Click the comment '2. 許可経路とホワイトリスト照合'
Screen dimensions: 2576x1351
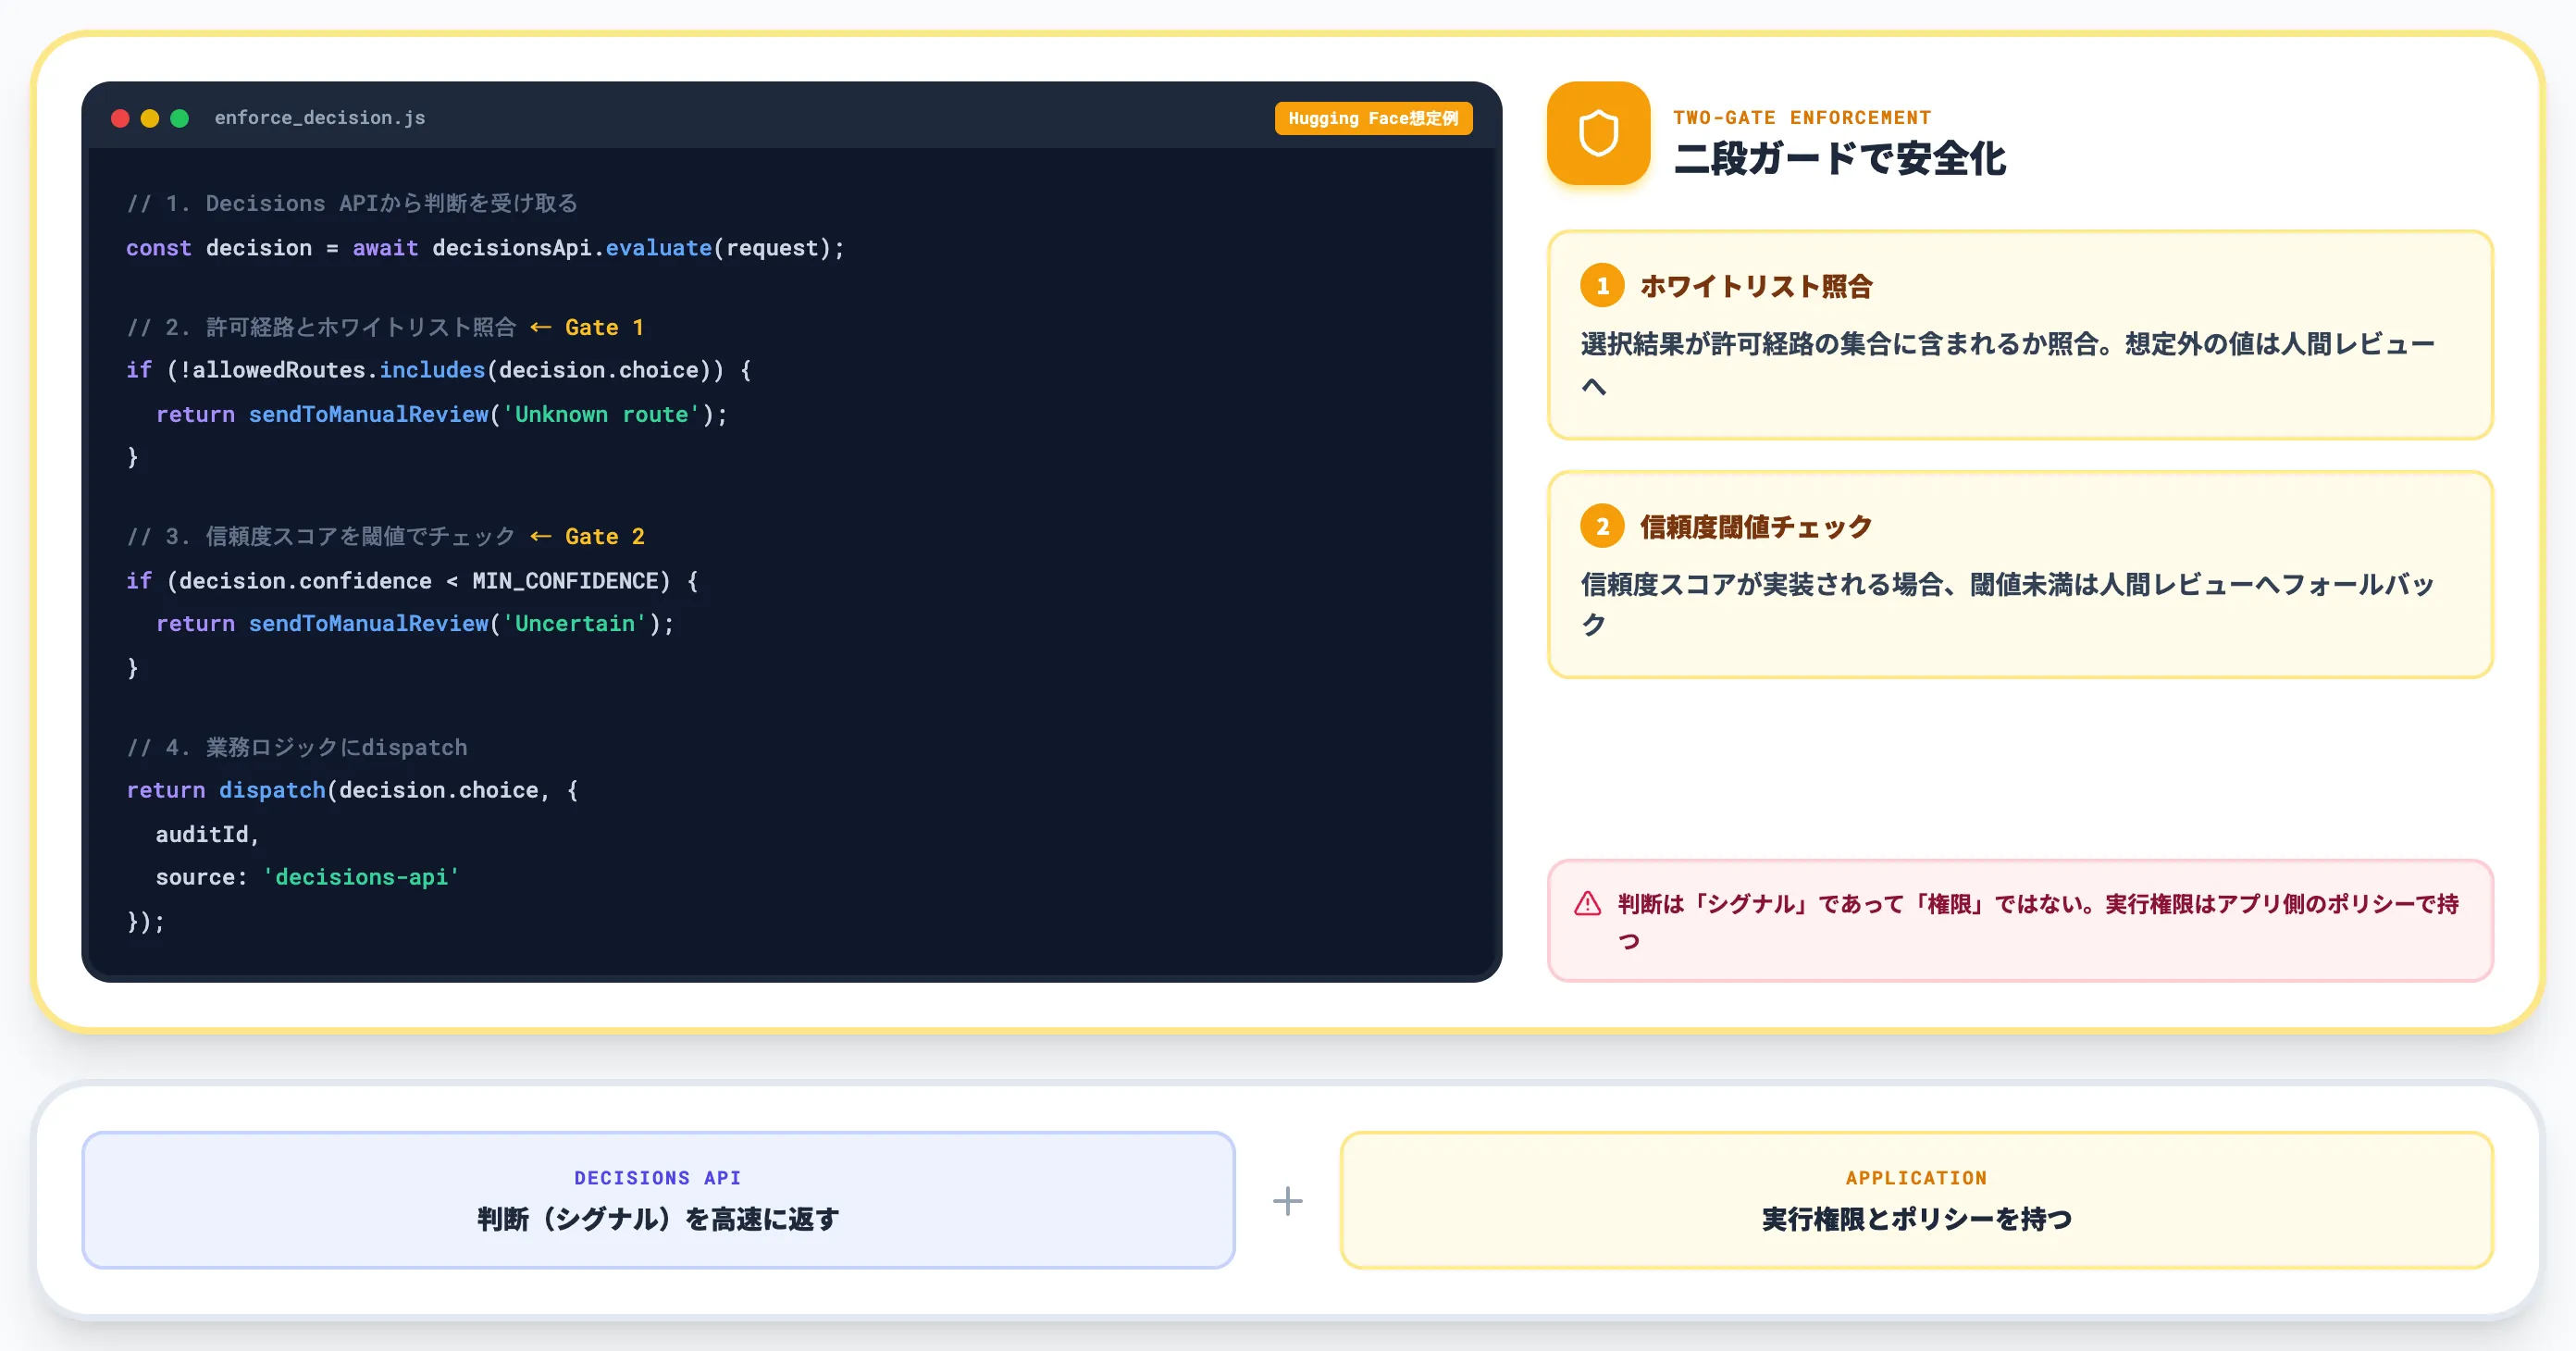pos(321,327)
